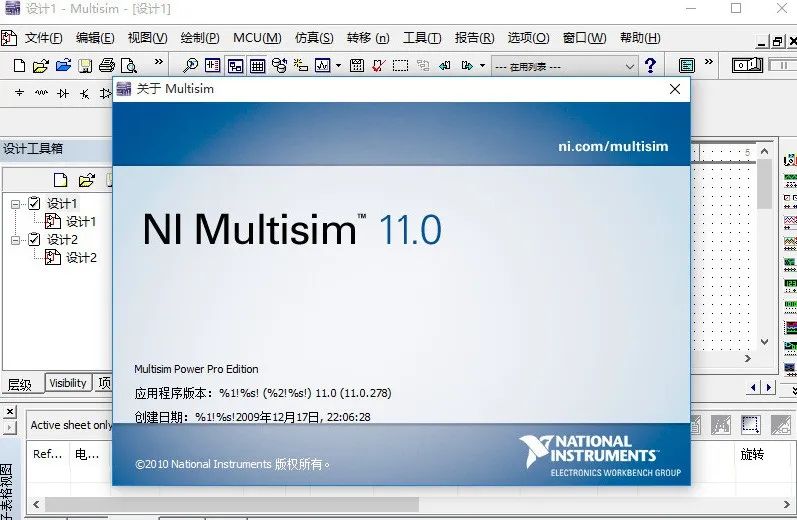Viewport: 797px width, 520px height.
Task: Click the magnifier Find icon in toolbar
Action: [x=190, y=66]
